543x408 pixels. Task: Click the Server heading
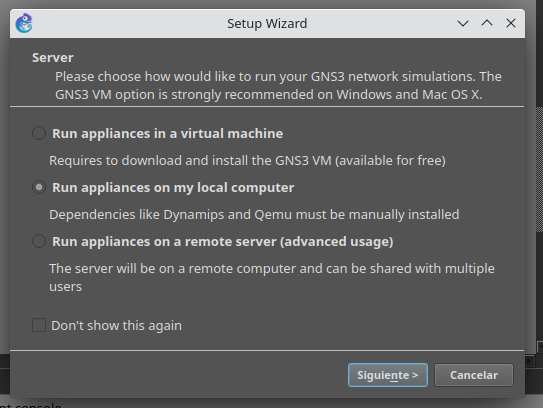(x=53, y=57)
